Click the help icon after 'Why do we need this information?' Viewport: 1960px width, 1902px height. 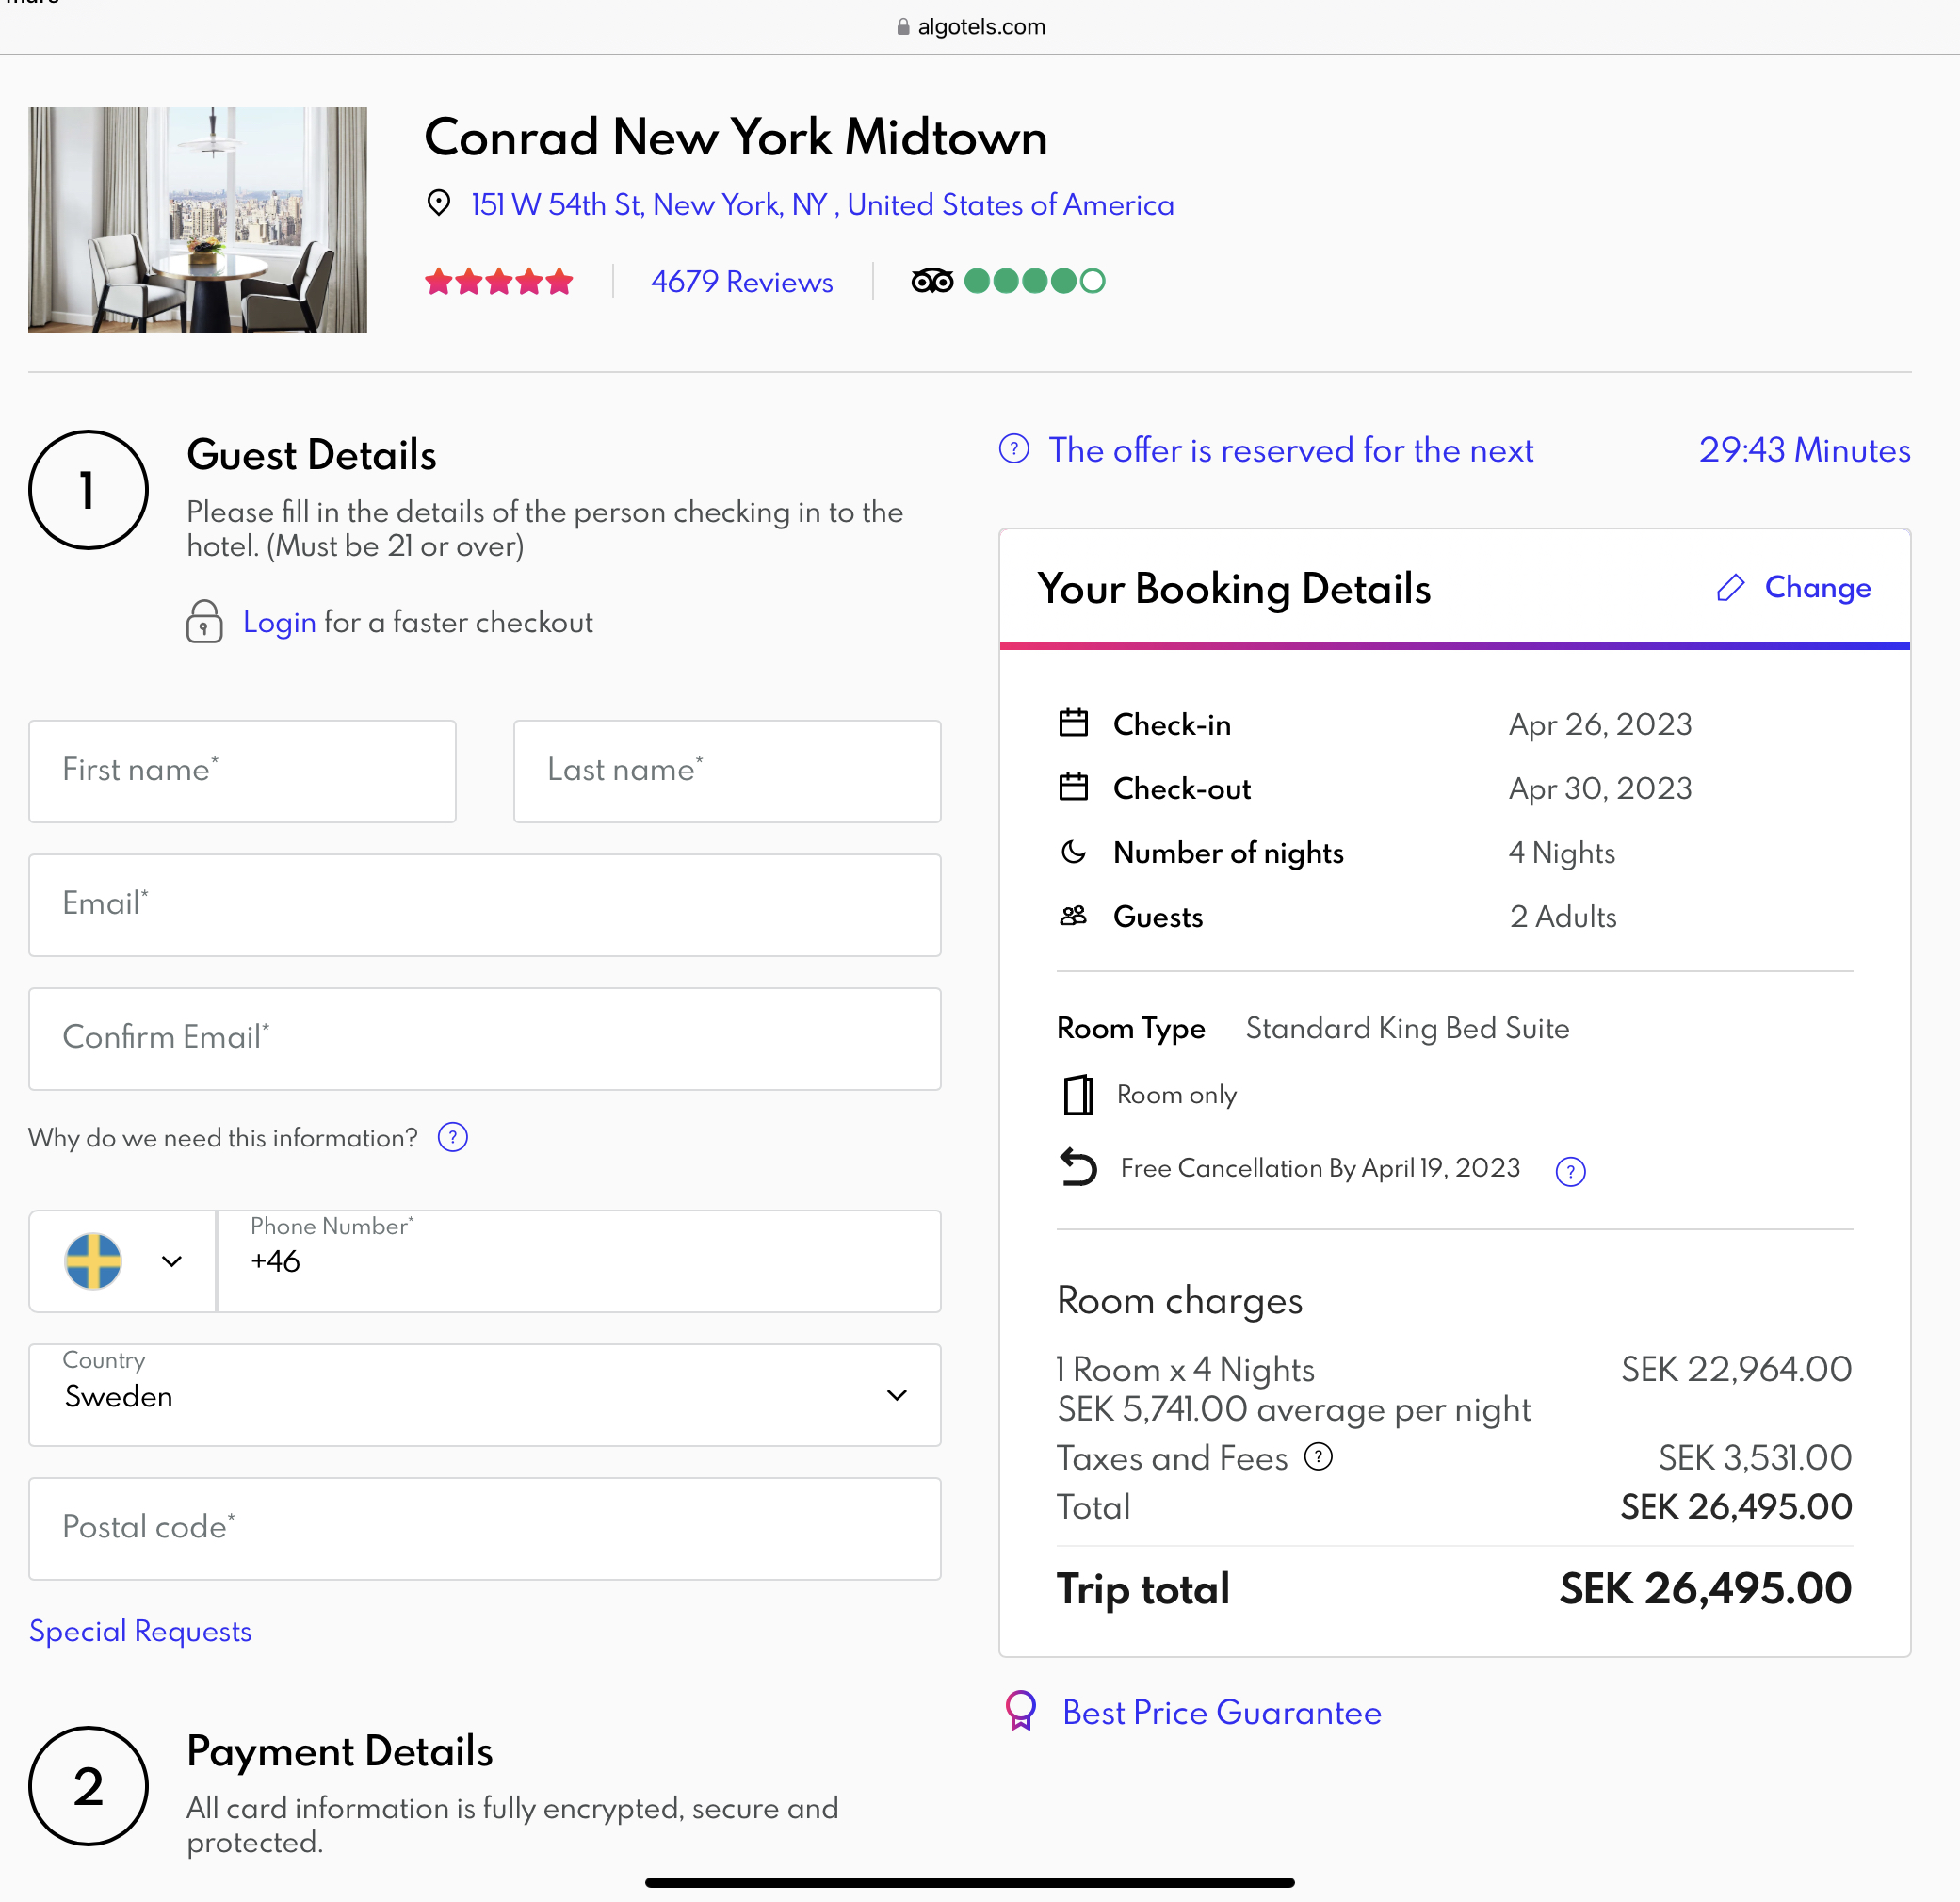point(453,1138)
